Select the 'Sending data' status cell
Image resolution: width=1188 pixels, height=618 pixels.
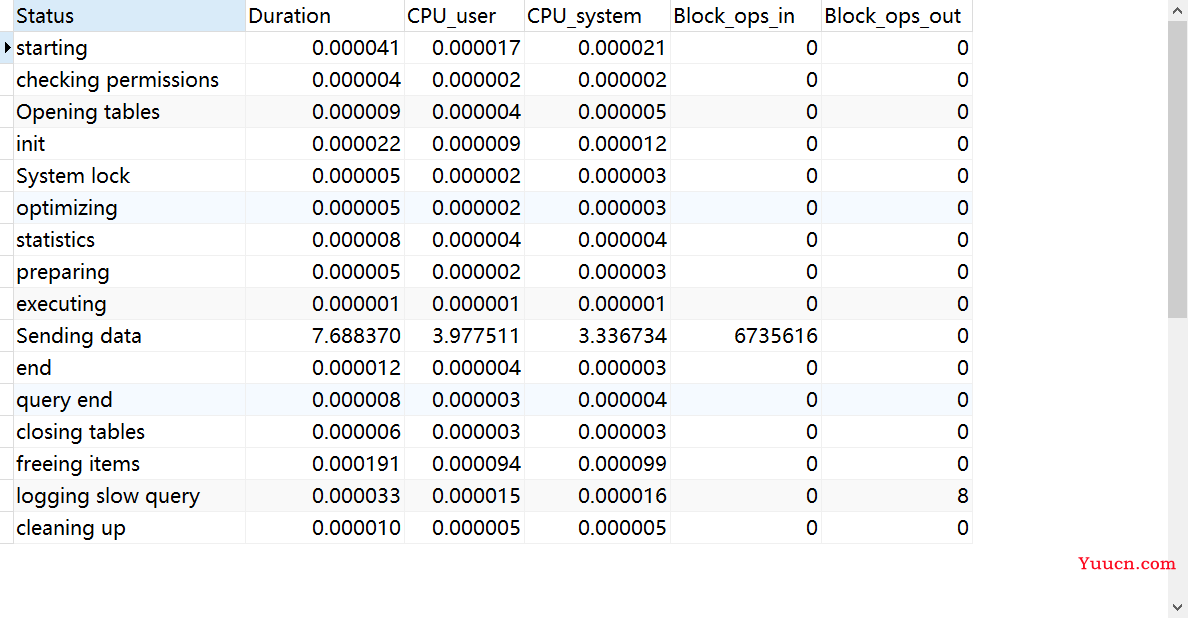(x=130, y=336)
